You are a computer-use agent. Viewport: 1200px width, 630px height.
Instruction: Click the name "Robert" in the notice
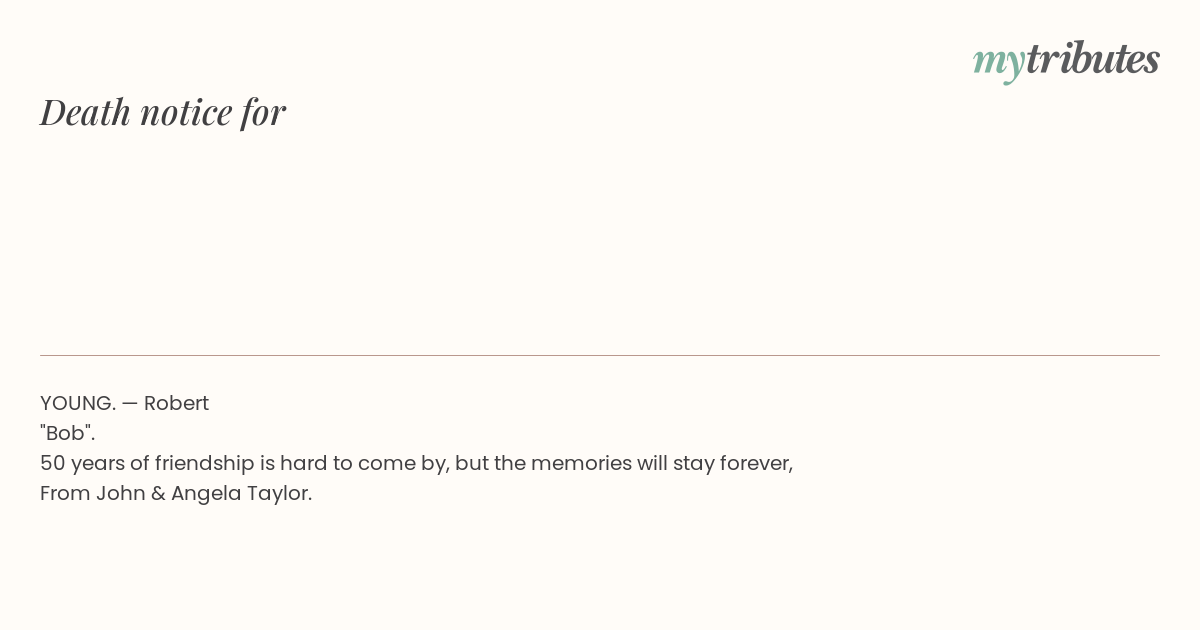[x=176, y=403]
